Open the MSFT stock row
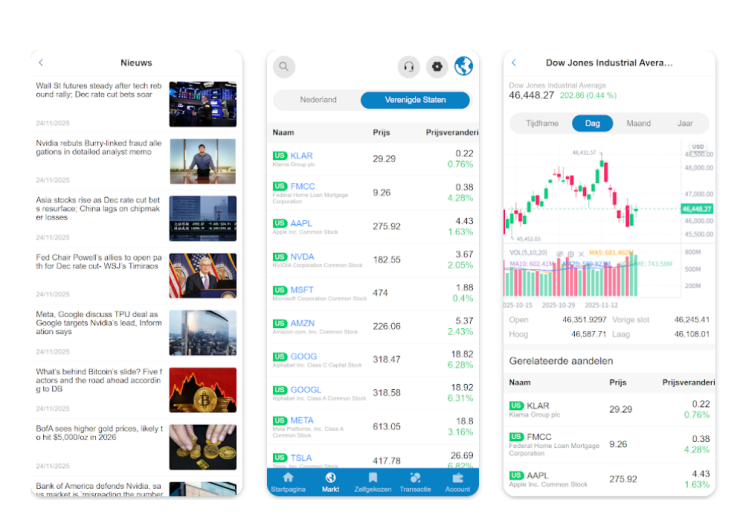Screen dimensions: 743x532 click(x=373, y=293)
